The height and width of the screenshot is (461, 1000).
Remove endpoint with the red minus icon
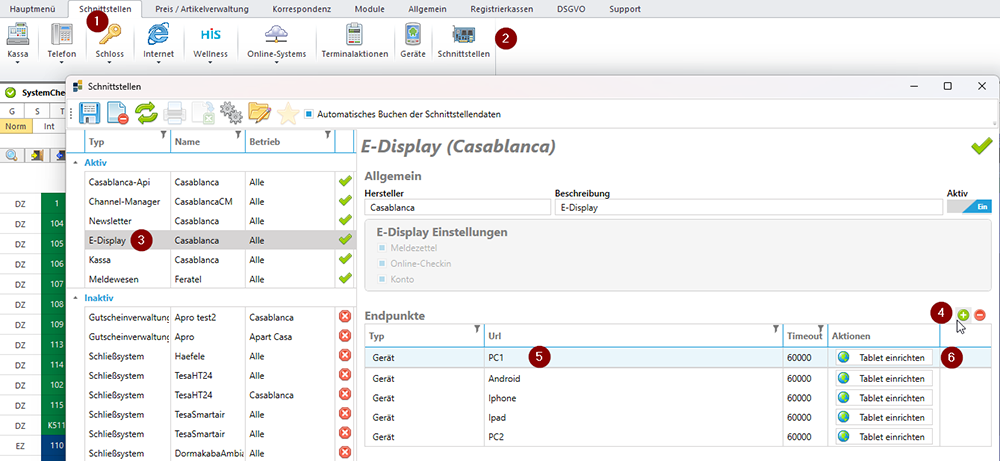[980, 315]
